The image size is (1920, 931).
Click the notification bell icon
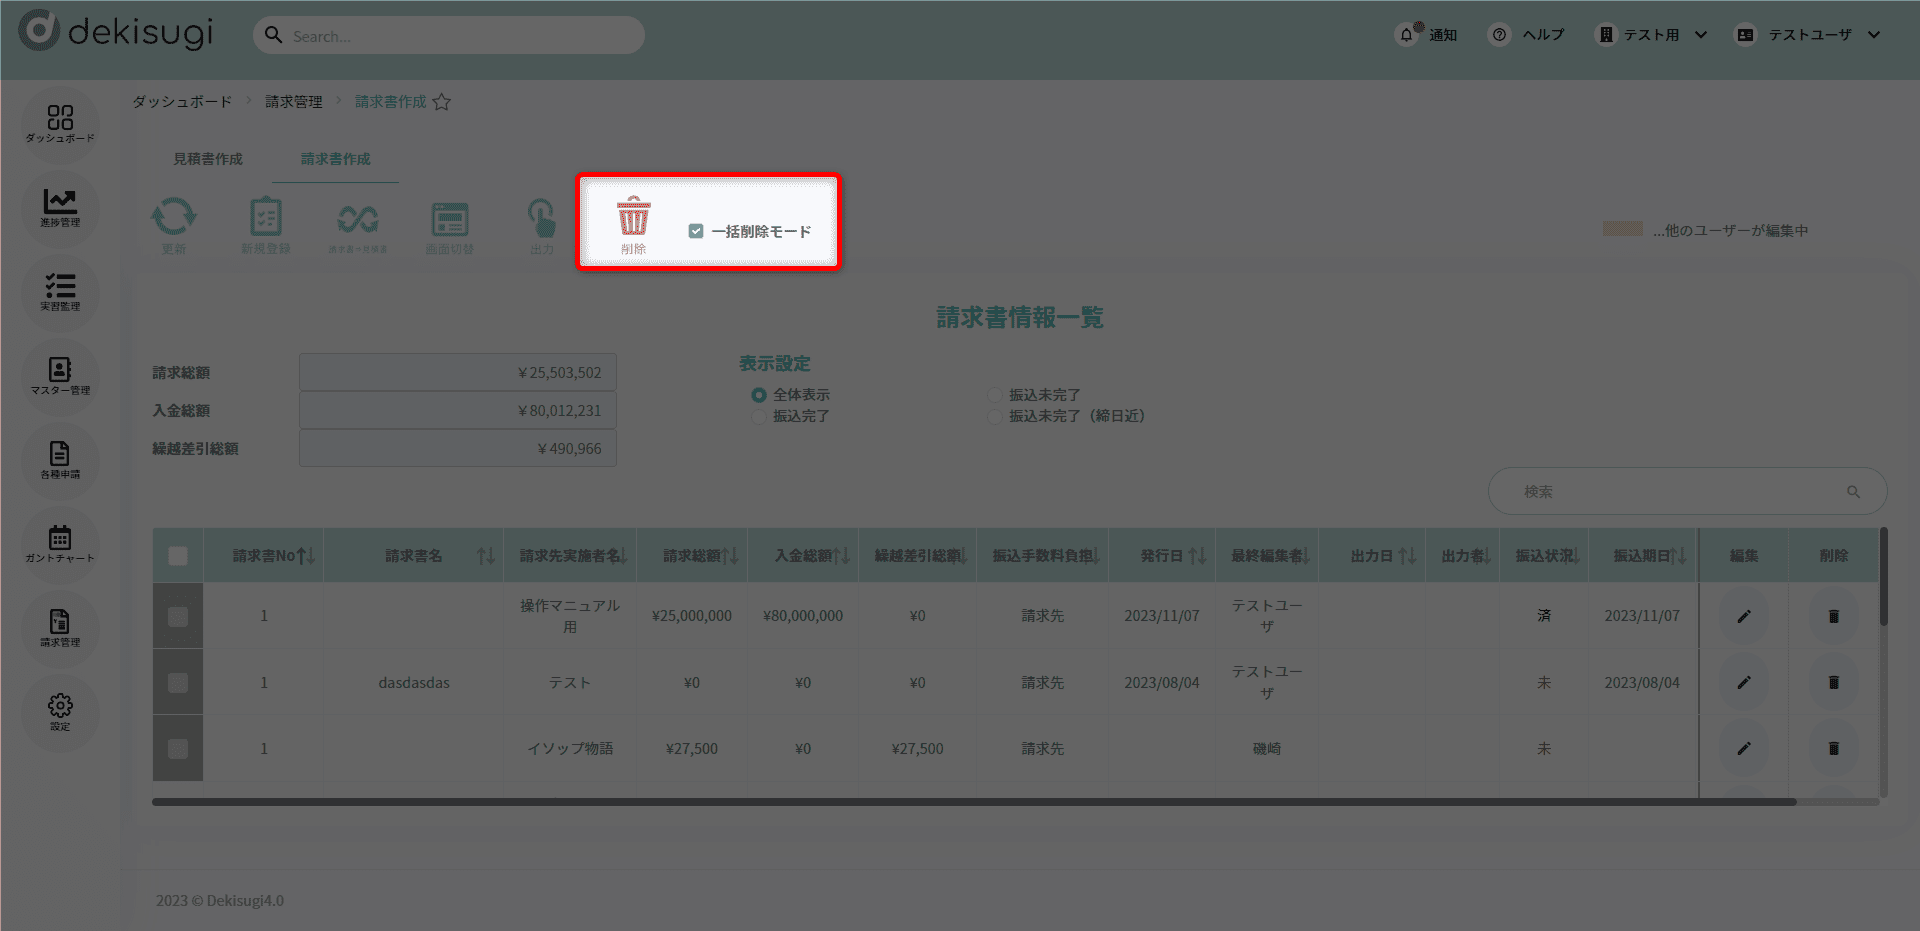click(1407, 35)
